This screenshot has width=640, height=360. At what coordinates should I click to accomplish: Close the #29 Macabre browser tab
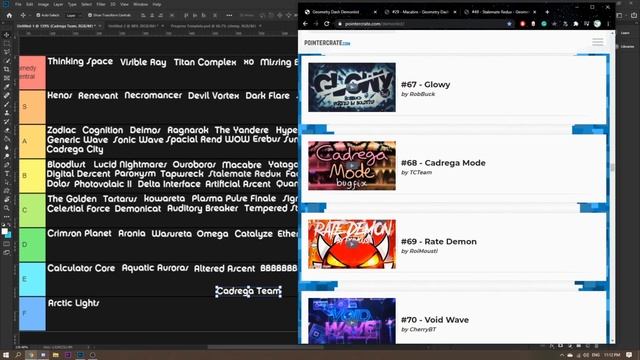coord(455,12)
